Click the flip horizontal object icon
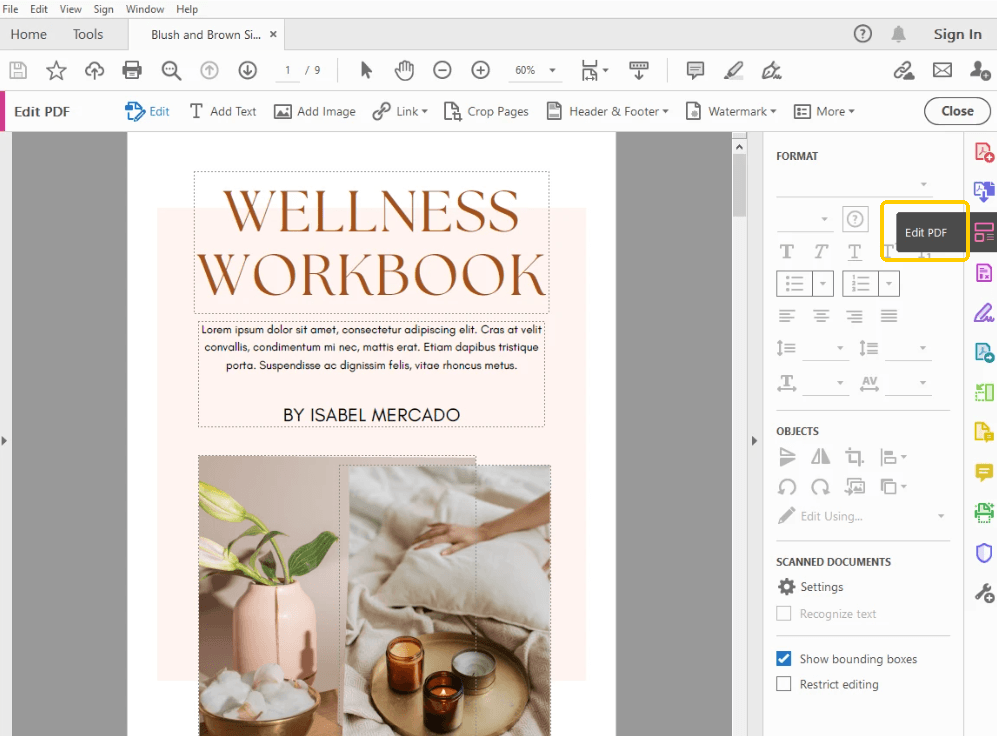The image size is (997, 736). [820, 456]
